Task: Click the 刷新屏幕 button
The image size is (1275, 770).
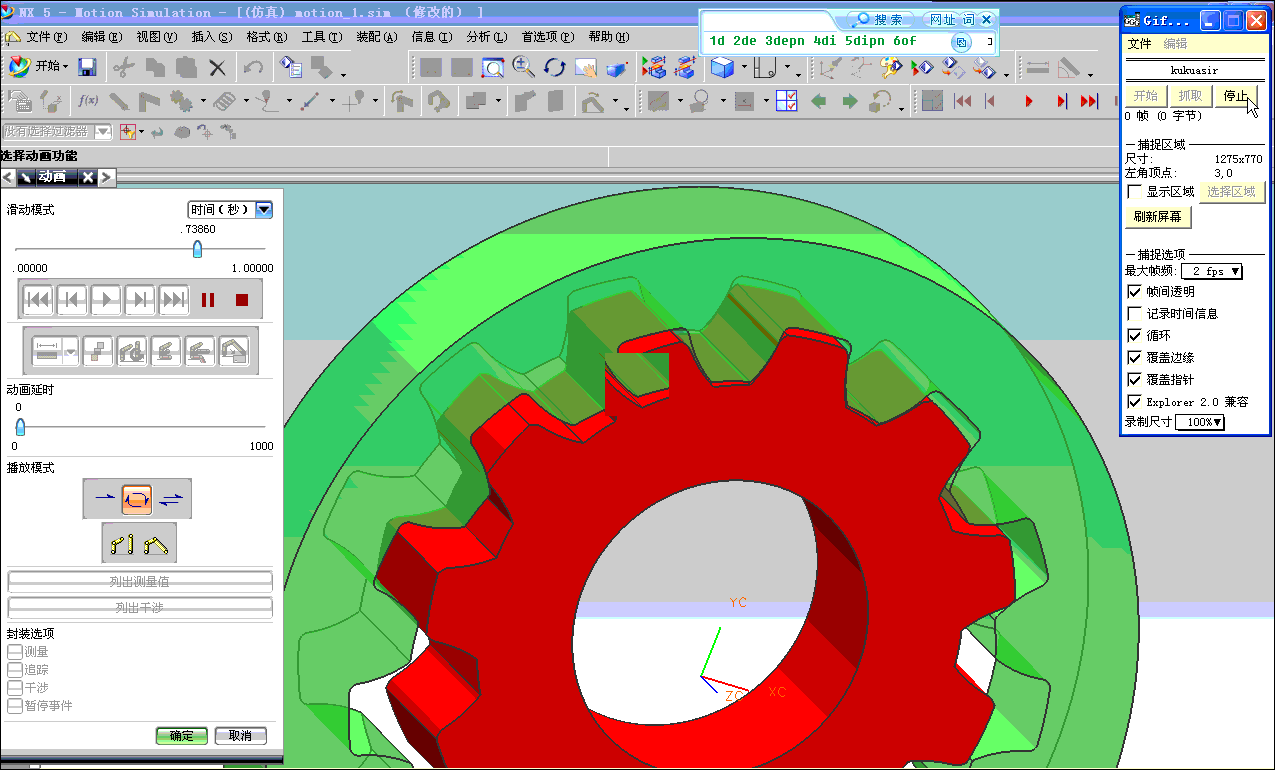Action: pyautogui.click(x=1158, y=217)
